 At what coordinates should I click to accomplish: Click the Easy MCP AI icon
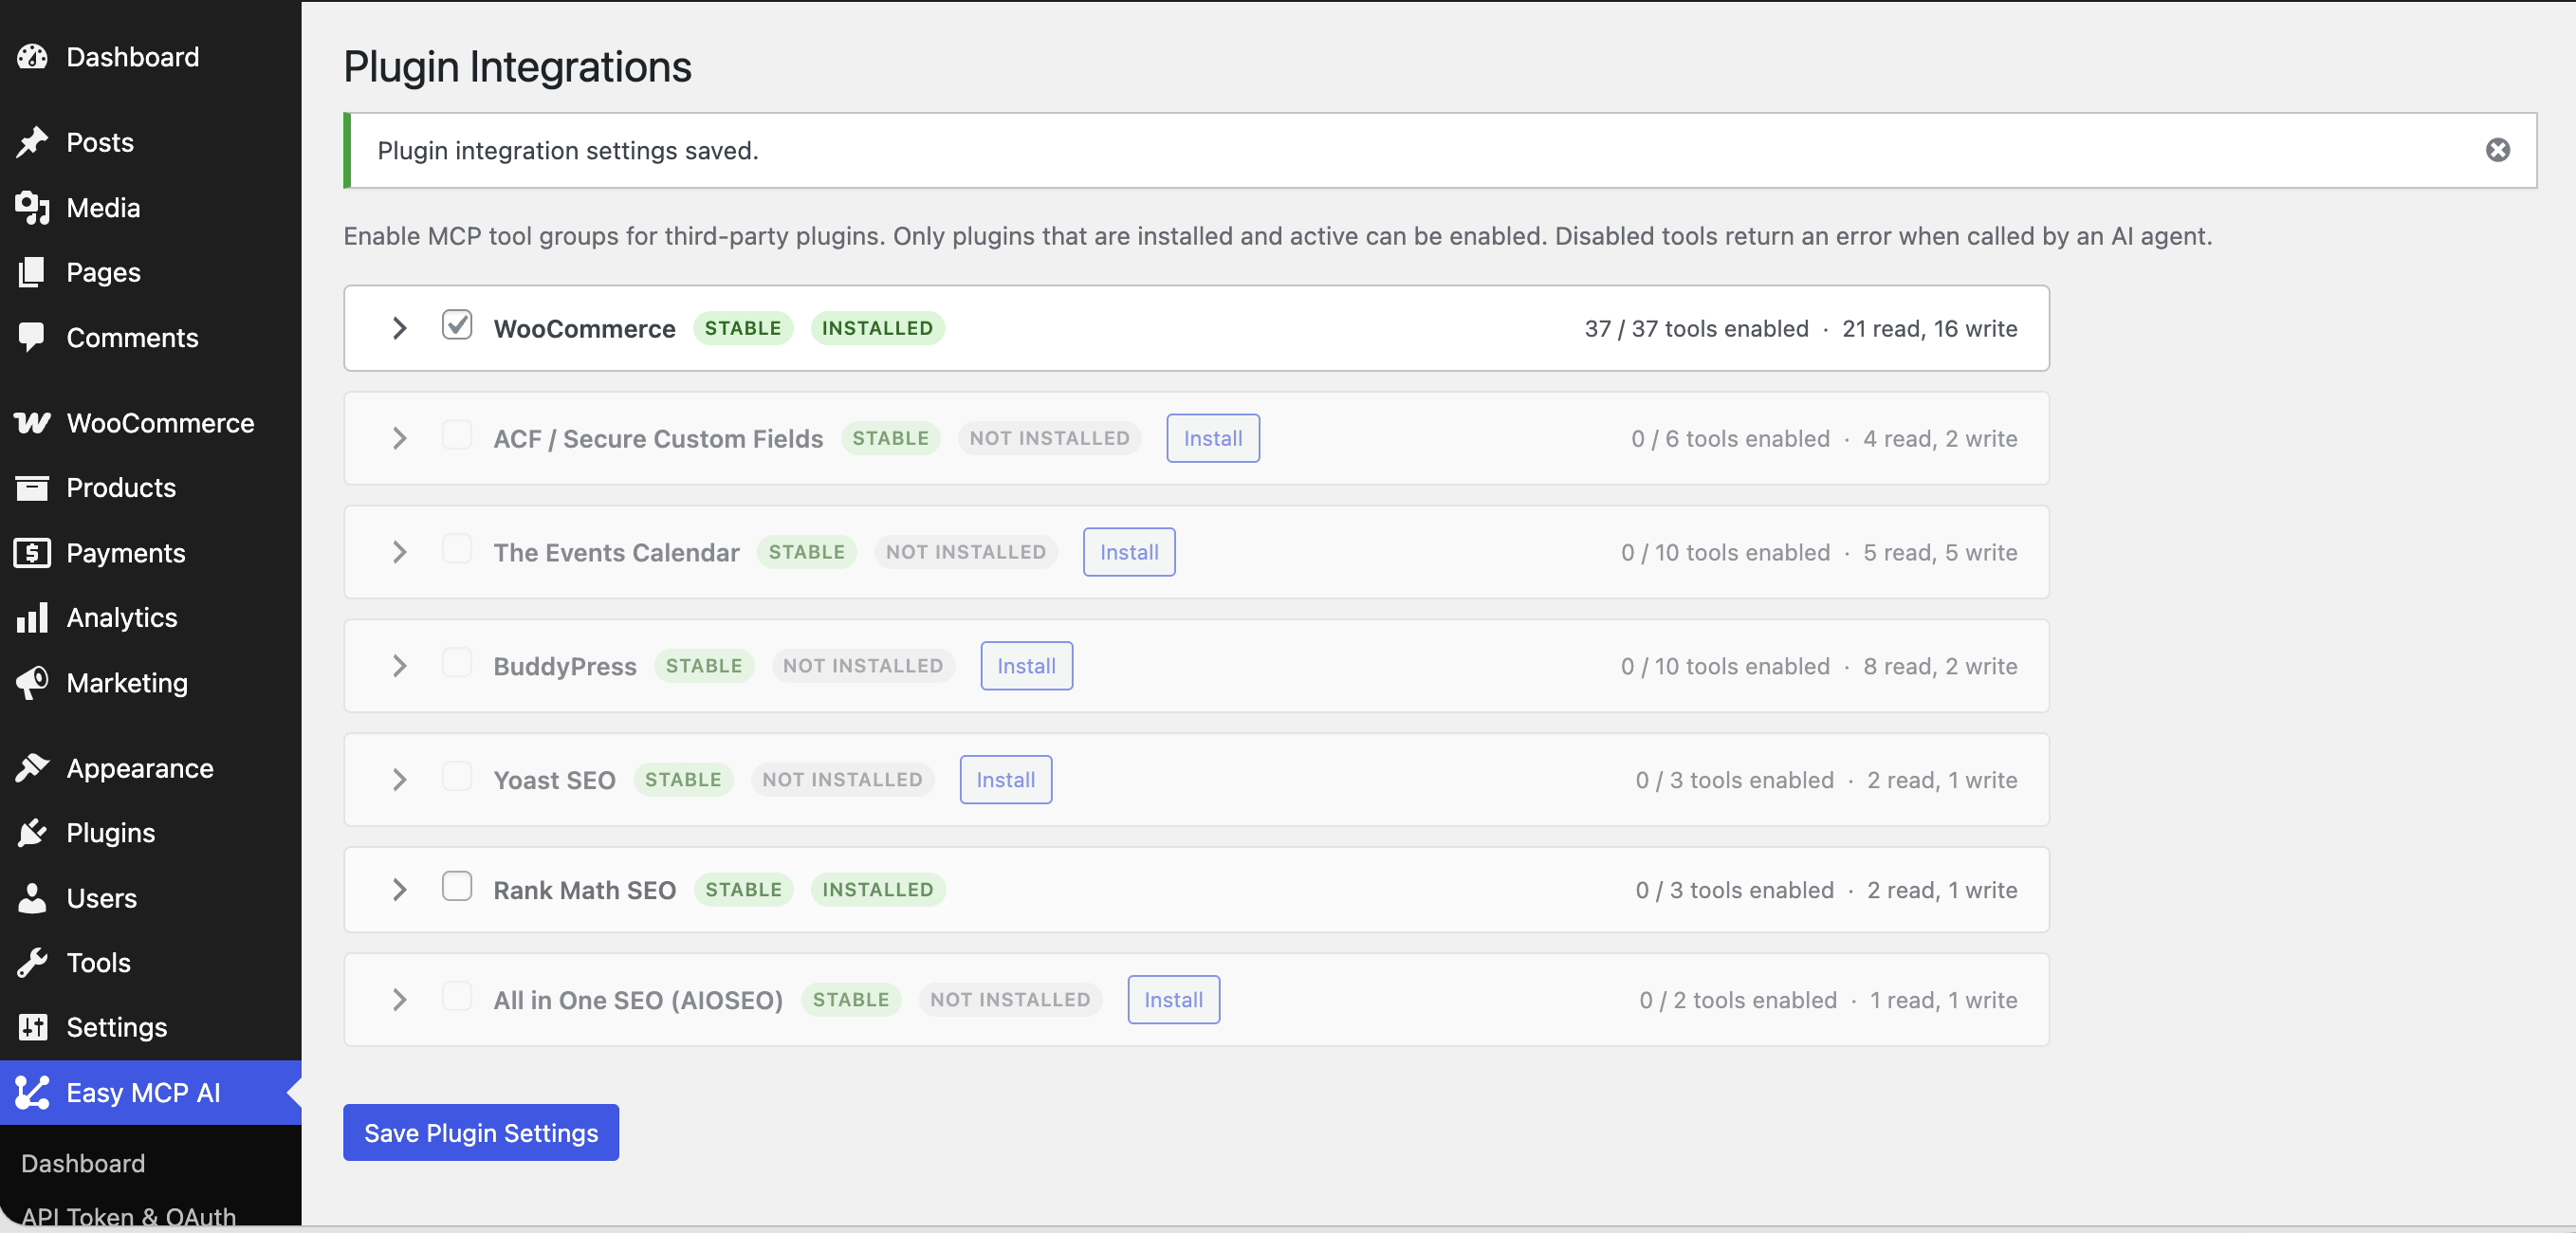click(x=32, y=1092)
